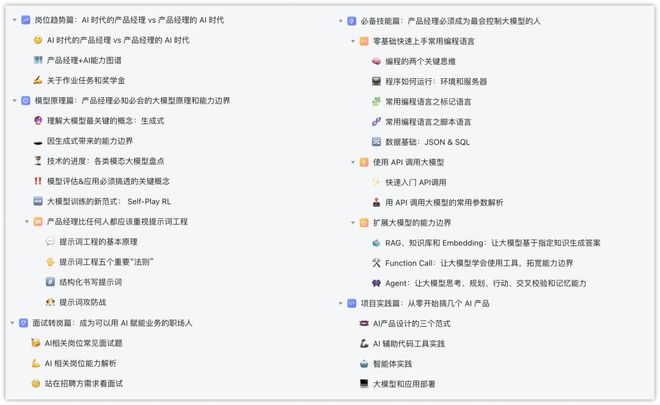The image size is (660, 405).
Task: Collapse the 产品经理比任何人都应该重视提示词工程 arrow
Action: 27,221
